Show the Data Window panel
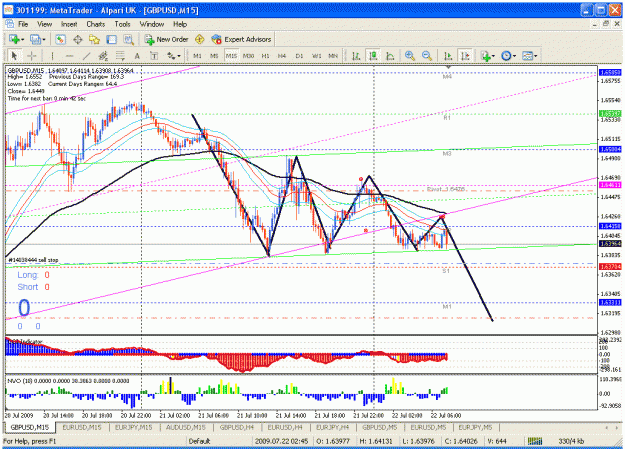 [77, 39]
